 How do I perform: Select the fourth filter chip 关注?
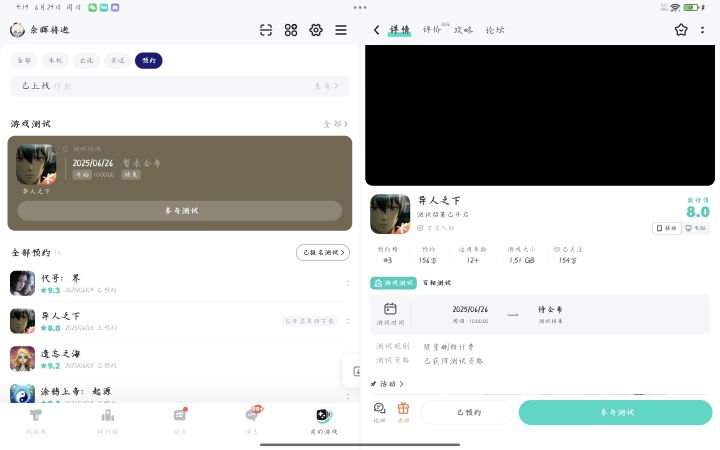118,61
